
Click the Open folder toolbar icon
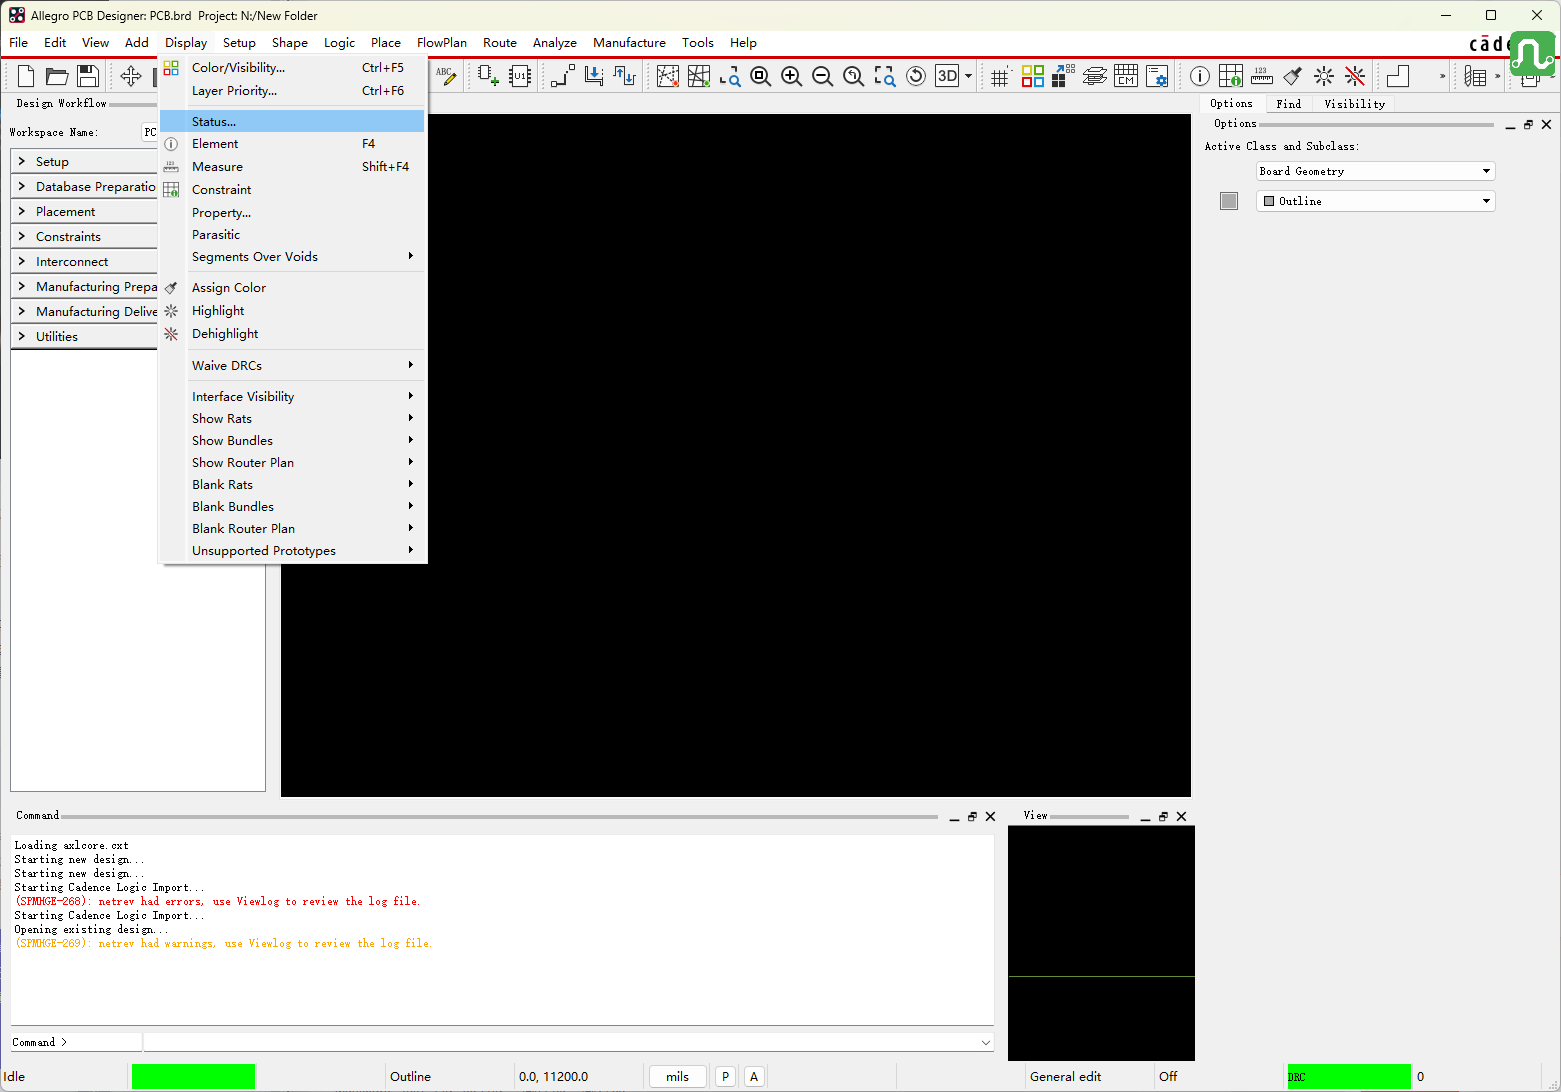coord(57,76)
